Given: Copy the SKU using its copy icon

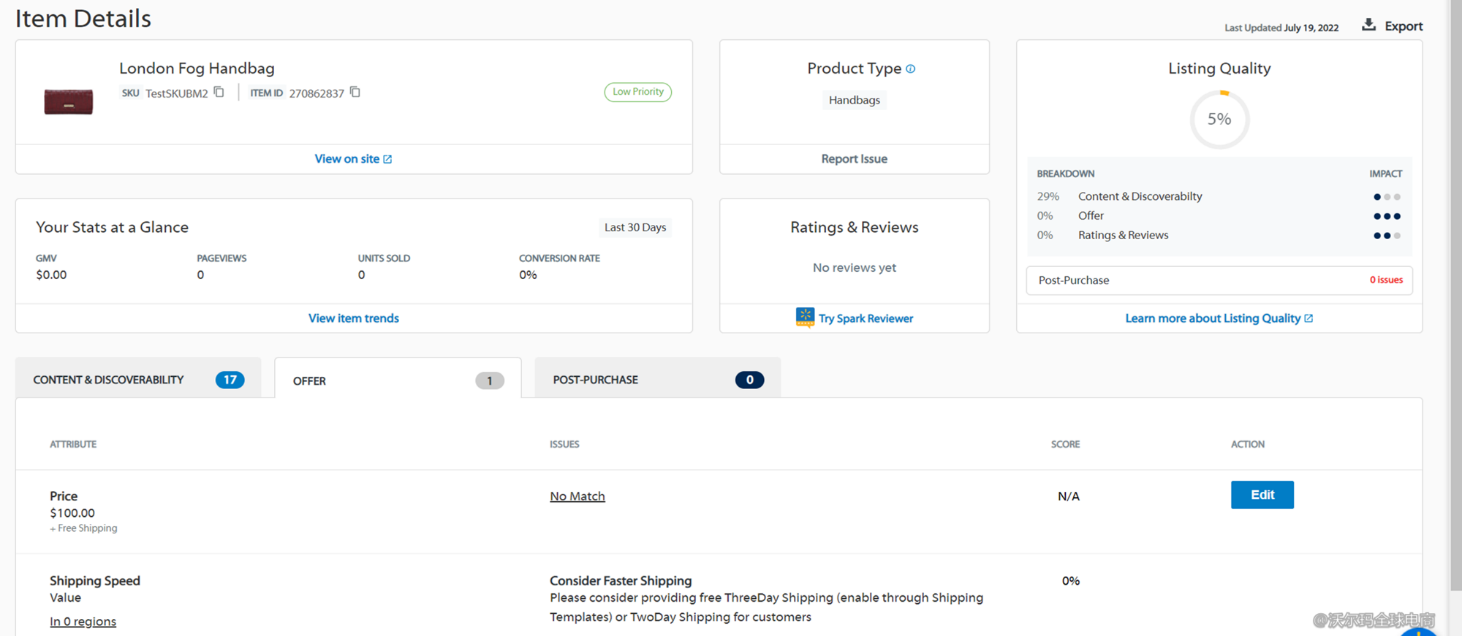Looking at the screenshot, I should coord(219,92).
